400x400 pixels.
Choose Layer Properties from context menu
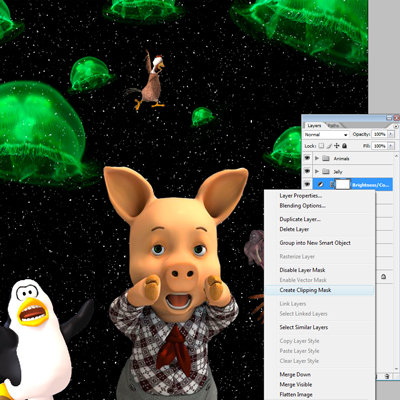point(301,196)
